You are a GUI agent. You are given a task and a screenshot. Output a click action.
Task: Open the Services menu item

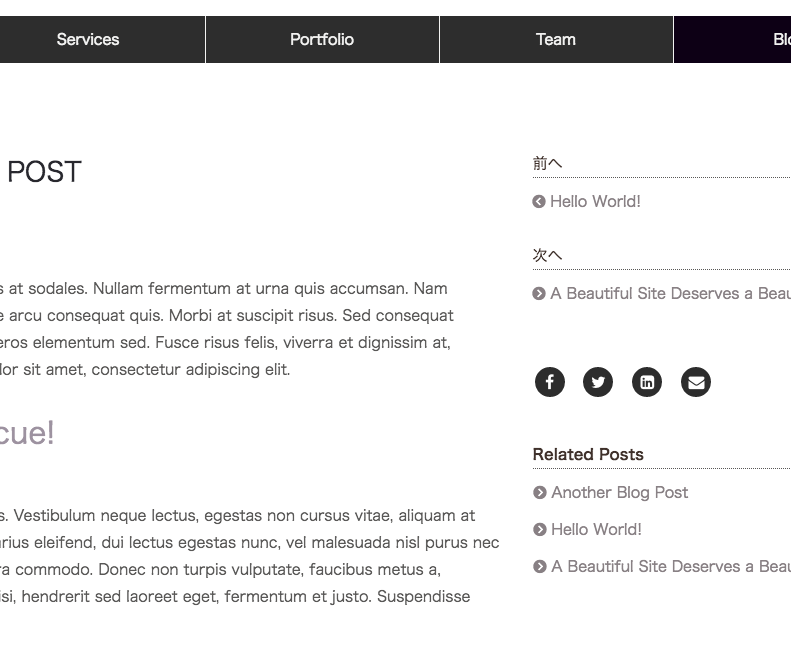[88, 39]
